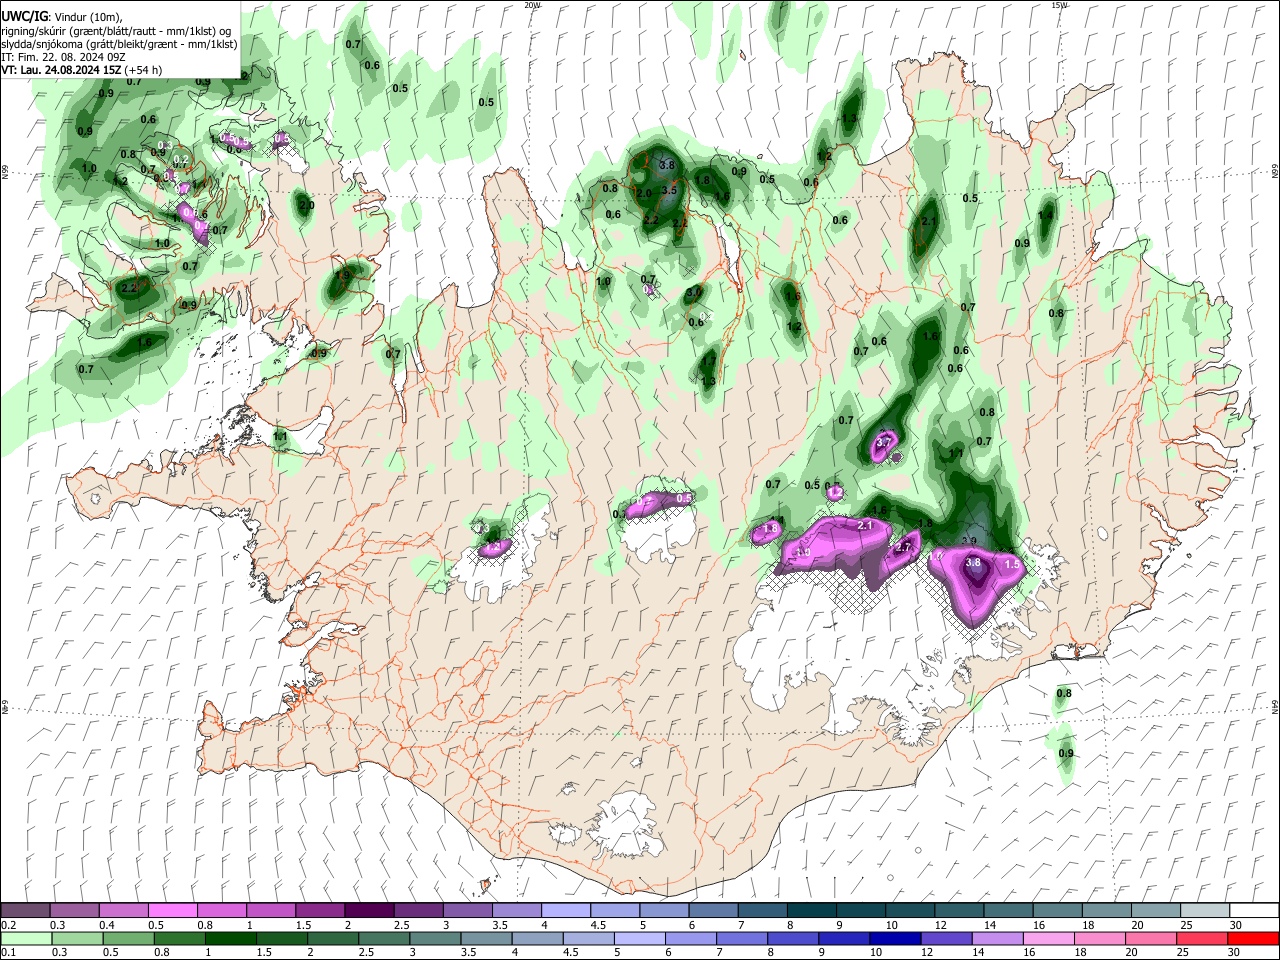Click the upper legend's 0.2 label
Screen dimensions: 1280x960
[x=9, y=925]
